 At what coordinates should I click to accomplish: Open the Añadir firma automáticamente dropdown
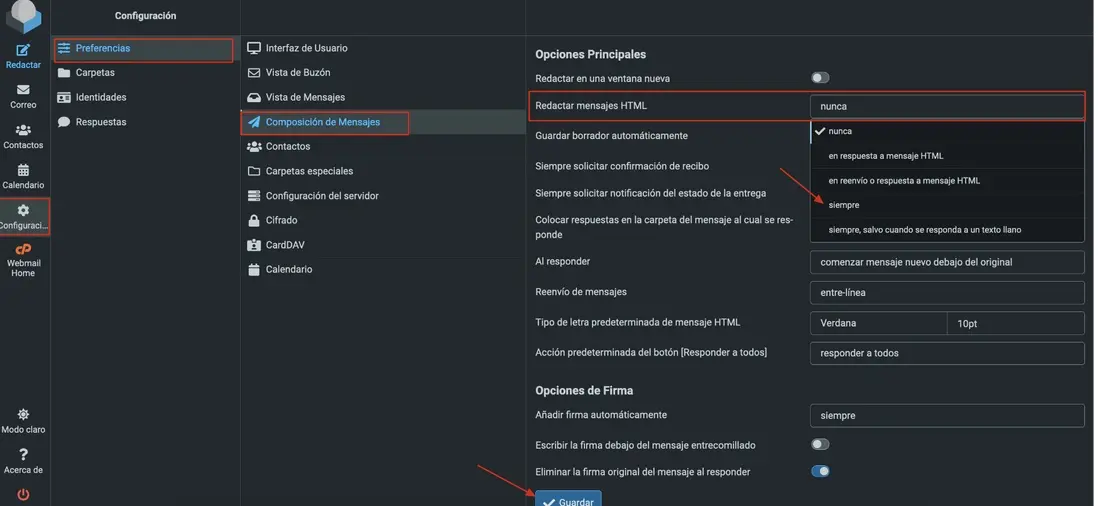click(x=947, y=415)
